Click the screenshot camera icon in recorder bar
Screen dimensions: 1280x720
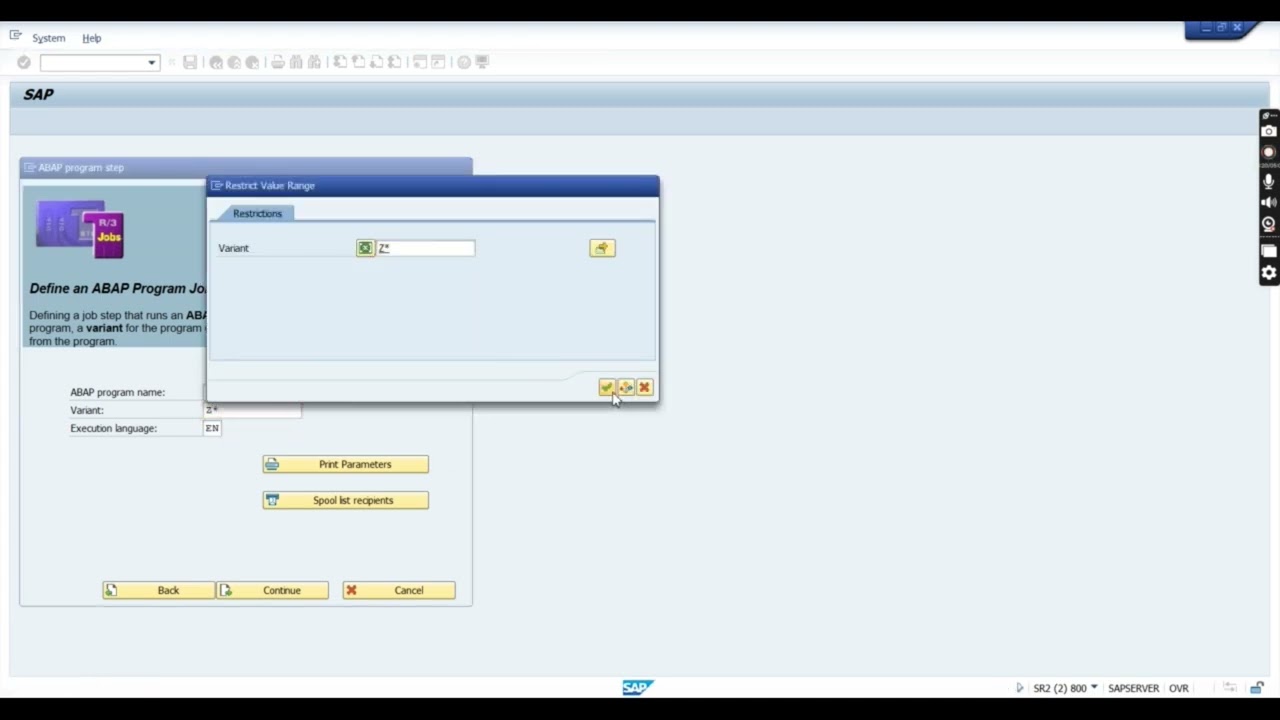1269,131
